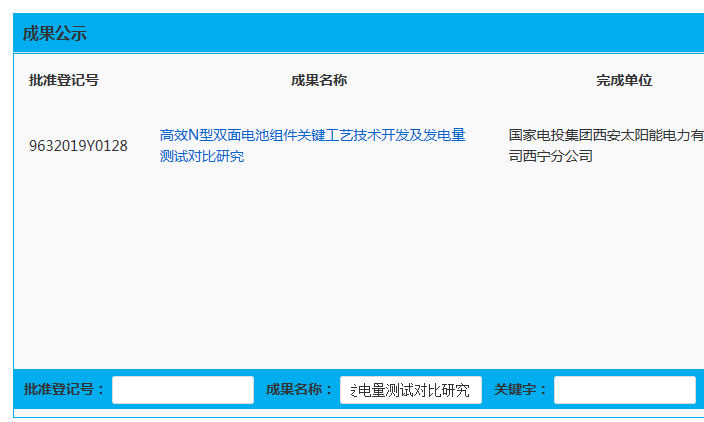Click the 关键字 search input field
The height and width of the screenshot is (422, 704).
[x=624, y=390]
